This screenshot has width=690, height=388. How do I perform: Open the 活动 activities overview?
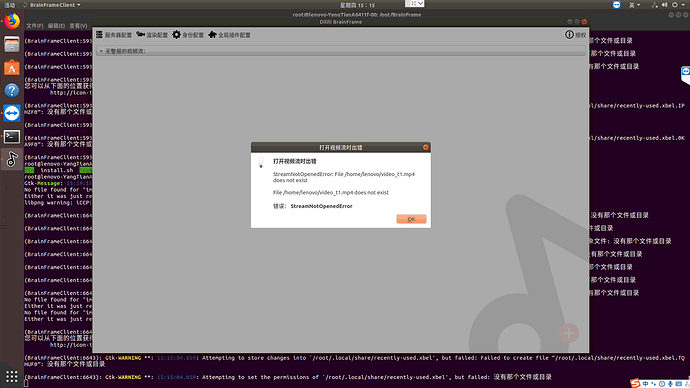pos(10,5)
